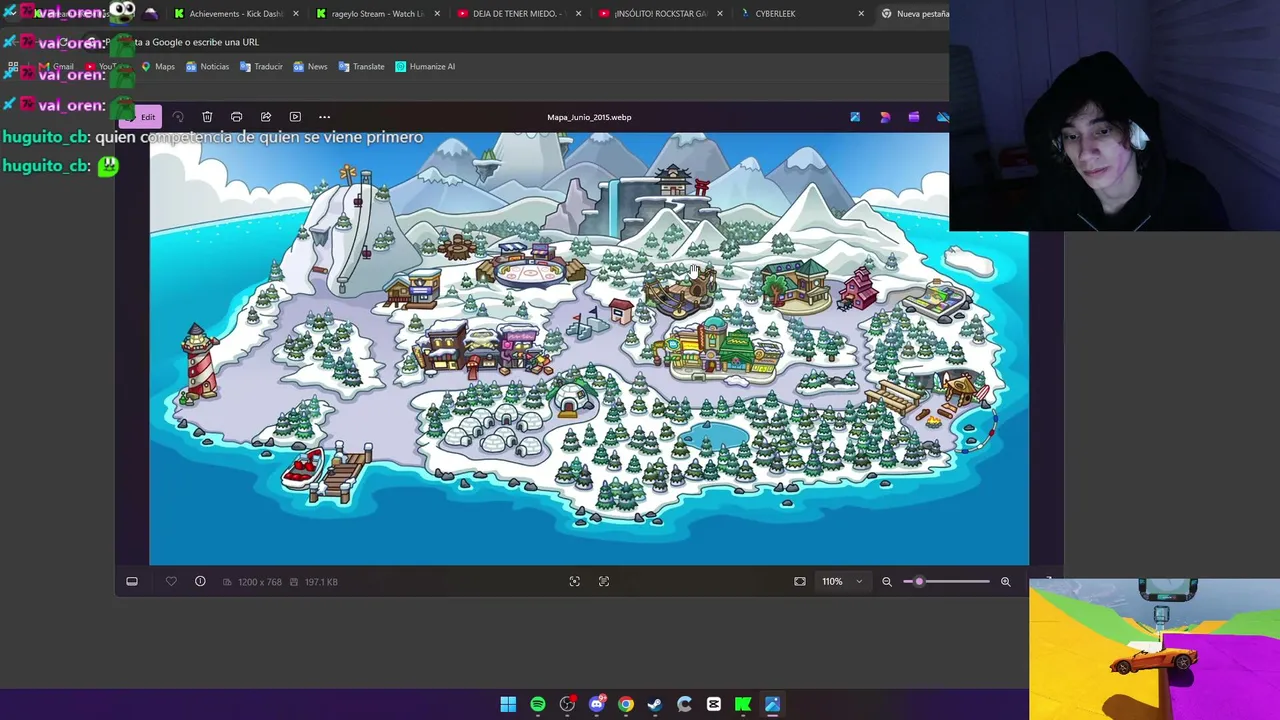
Task: Open CapCut from the taskbar
Action: coord(714,705)
